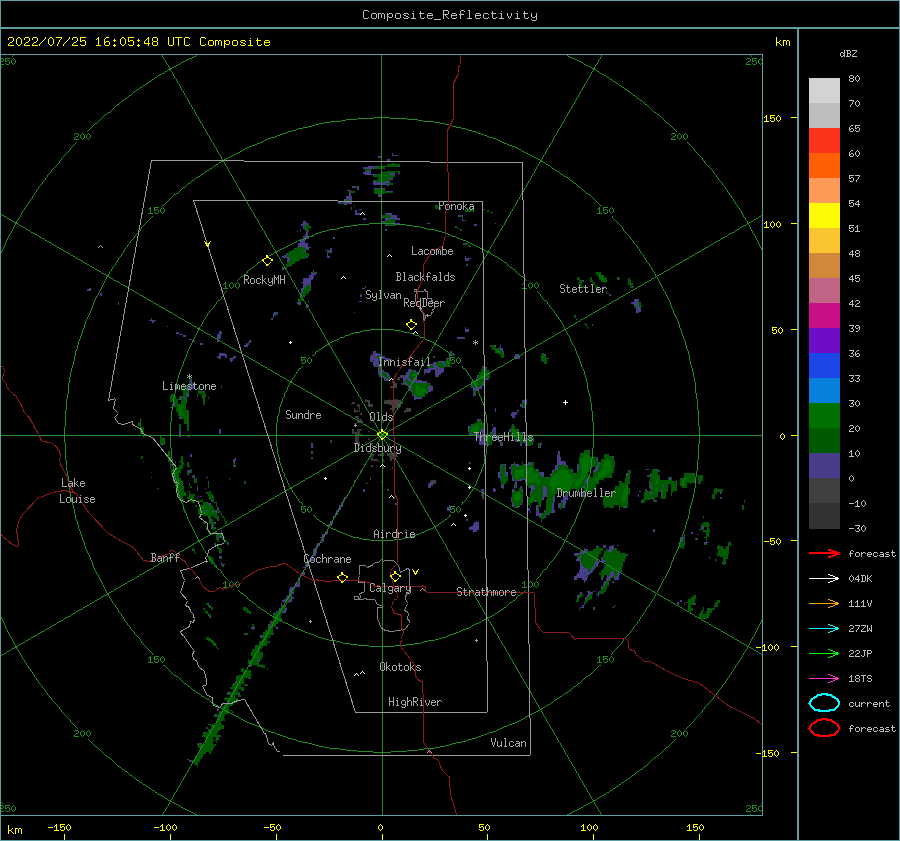Select the Blackfalds label
The width and height of the screenshot is (900, 841).
click(x=425, y=277)
